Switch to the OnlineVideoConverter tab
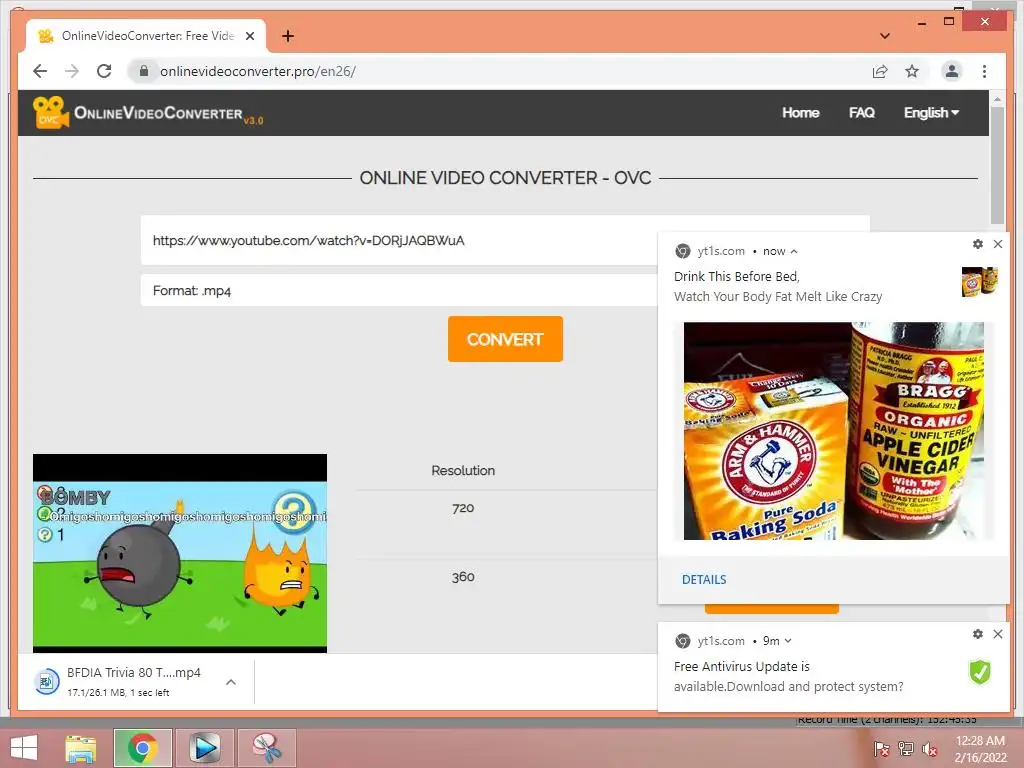 click(x=146, y=36)
